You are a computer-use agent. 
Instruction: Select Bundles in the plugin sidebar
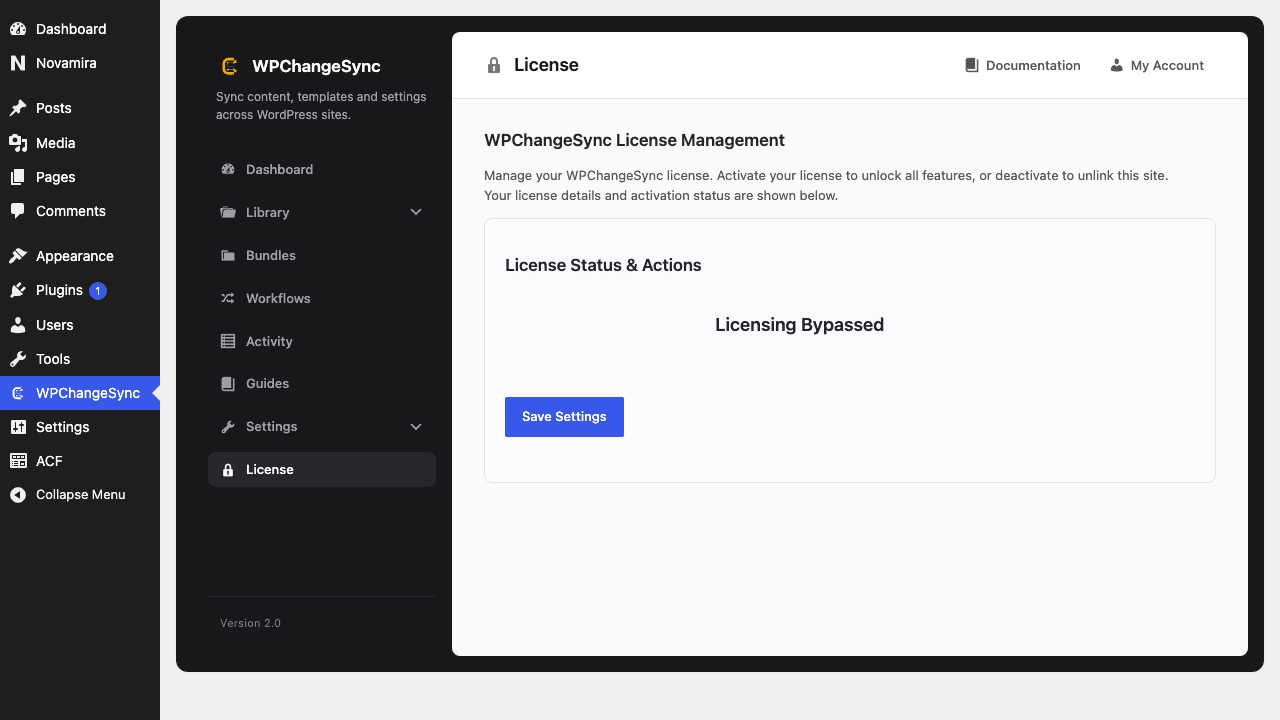(322, 255)
